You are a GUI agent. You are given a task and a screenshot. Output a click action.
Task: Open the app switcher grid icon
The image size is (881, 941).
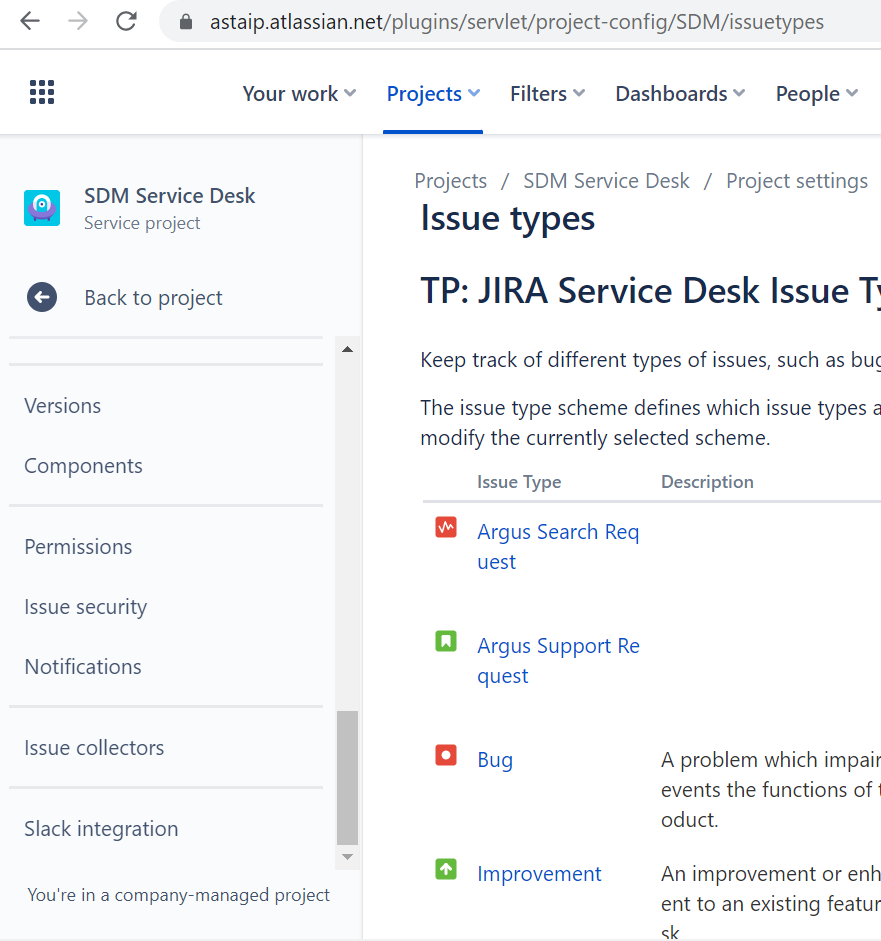42,92
